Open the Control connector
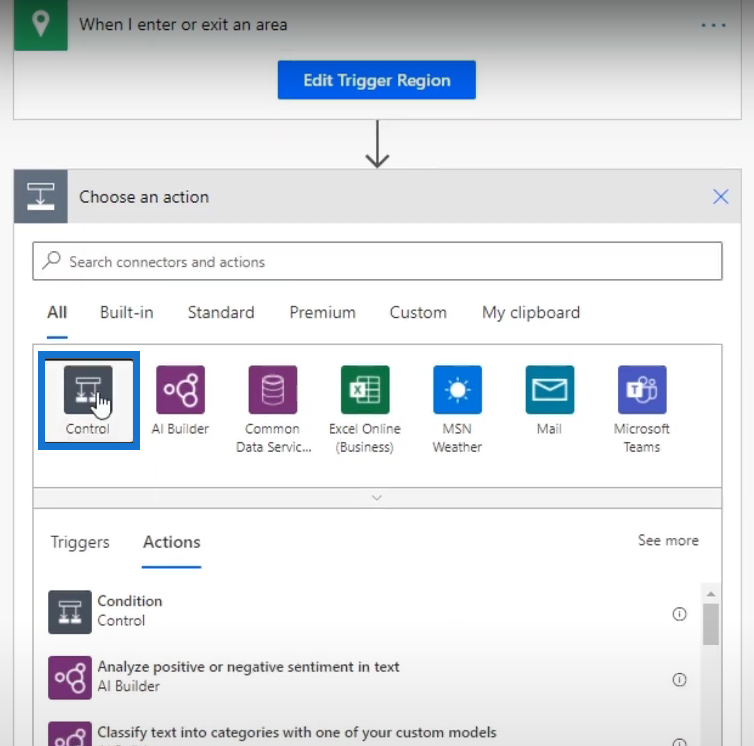This screenshot has width=754, height=746. click(88, 401)
